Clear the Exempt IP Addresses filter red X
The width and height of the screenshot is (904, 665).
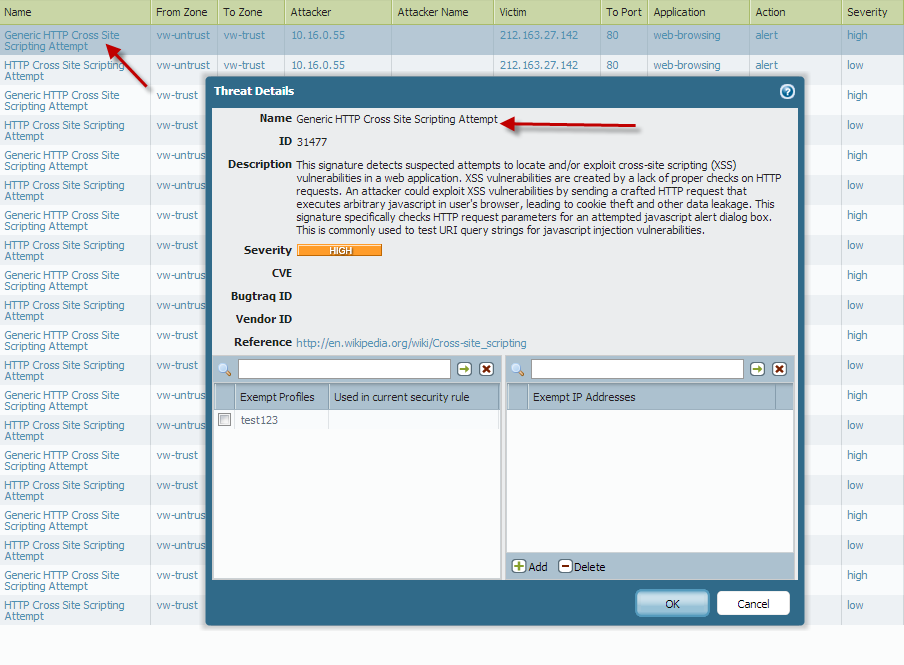click(779, 369)
